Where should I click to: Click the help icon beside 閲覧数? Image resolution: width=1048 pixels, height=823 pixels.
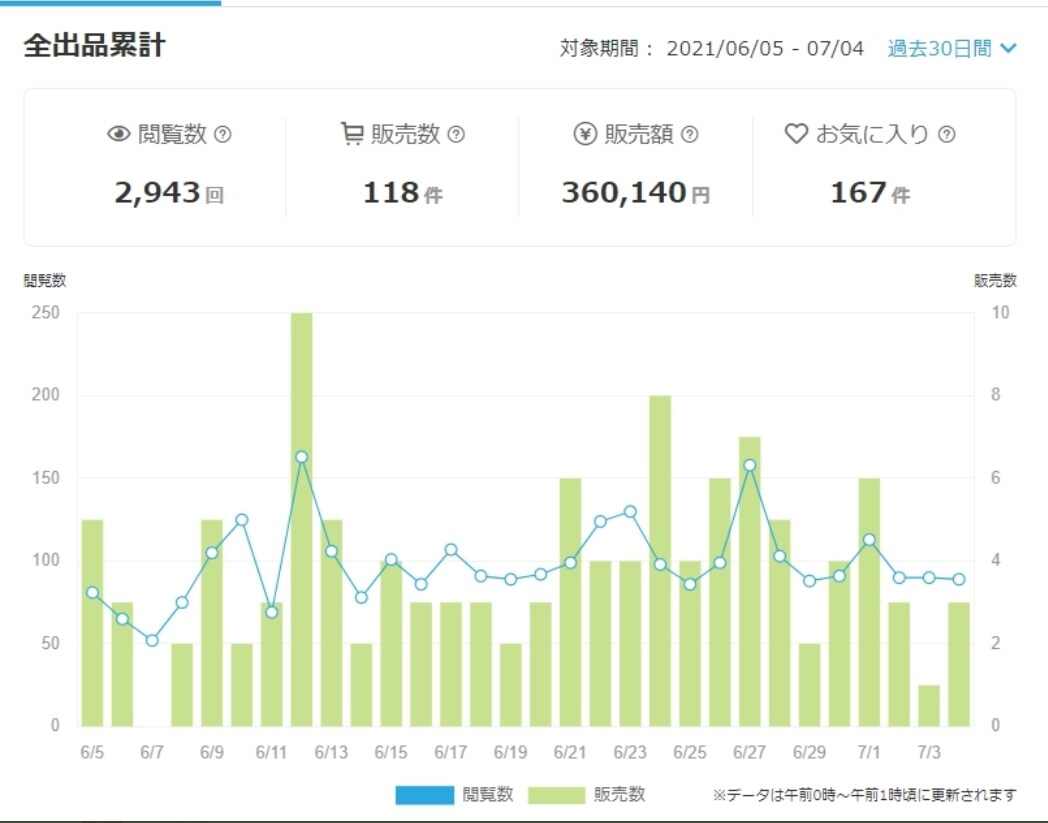223,134
